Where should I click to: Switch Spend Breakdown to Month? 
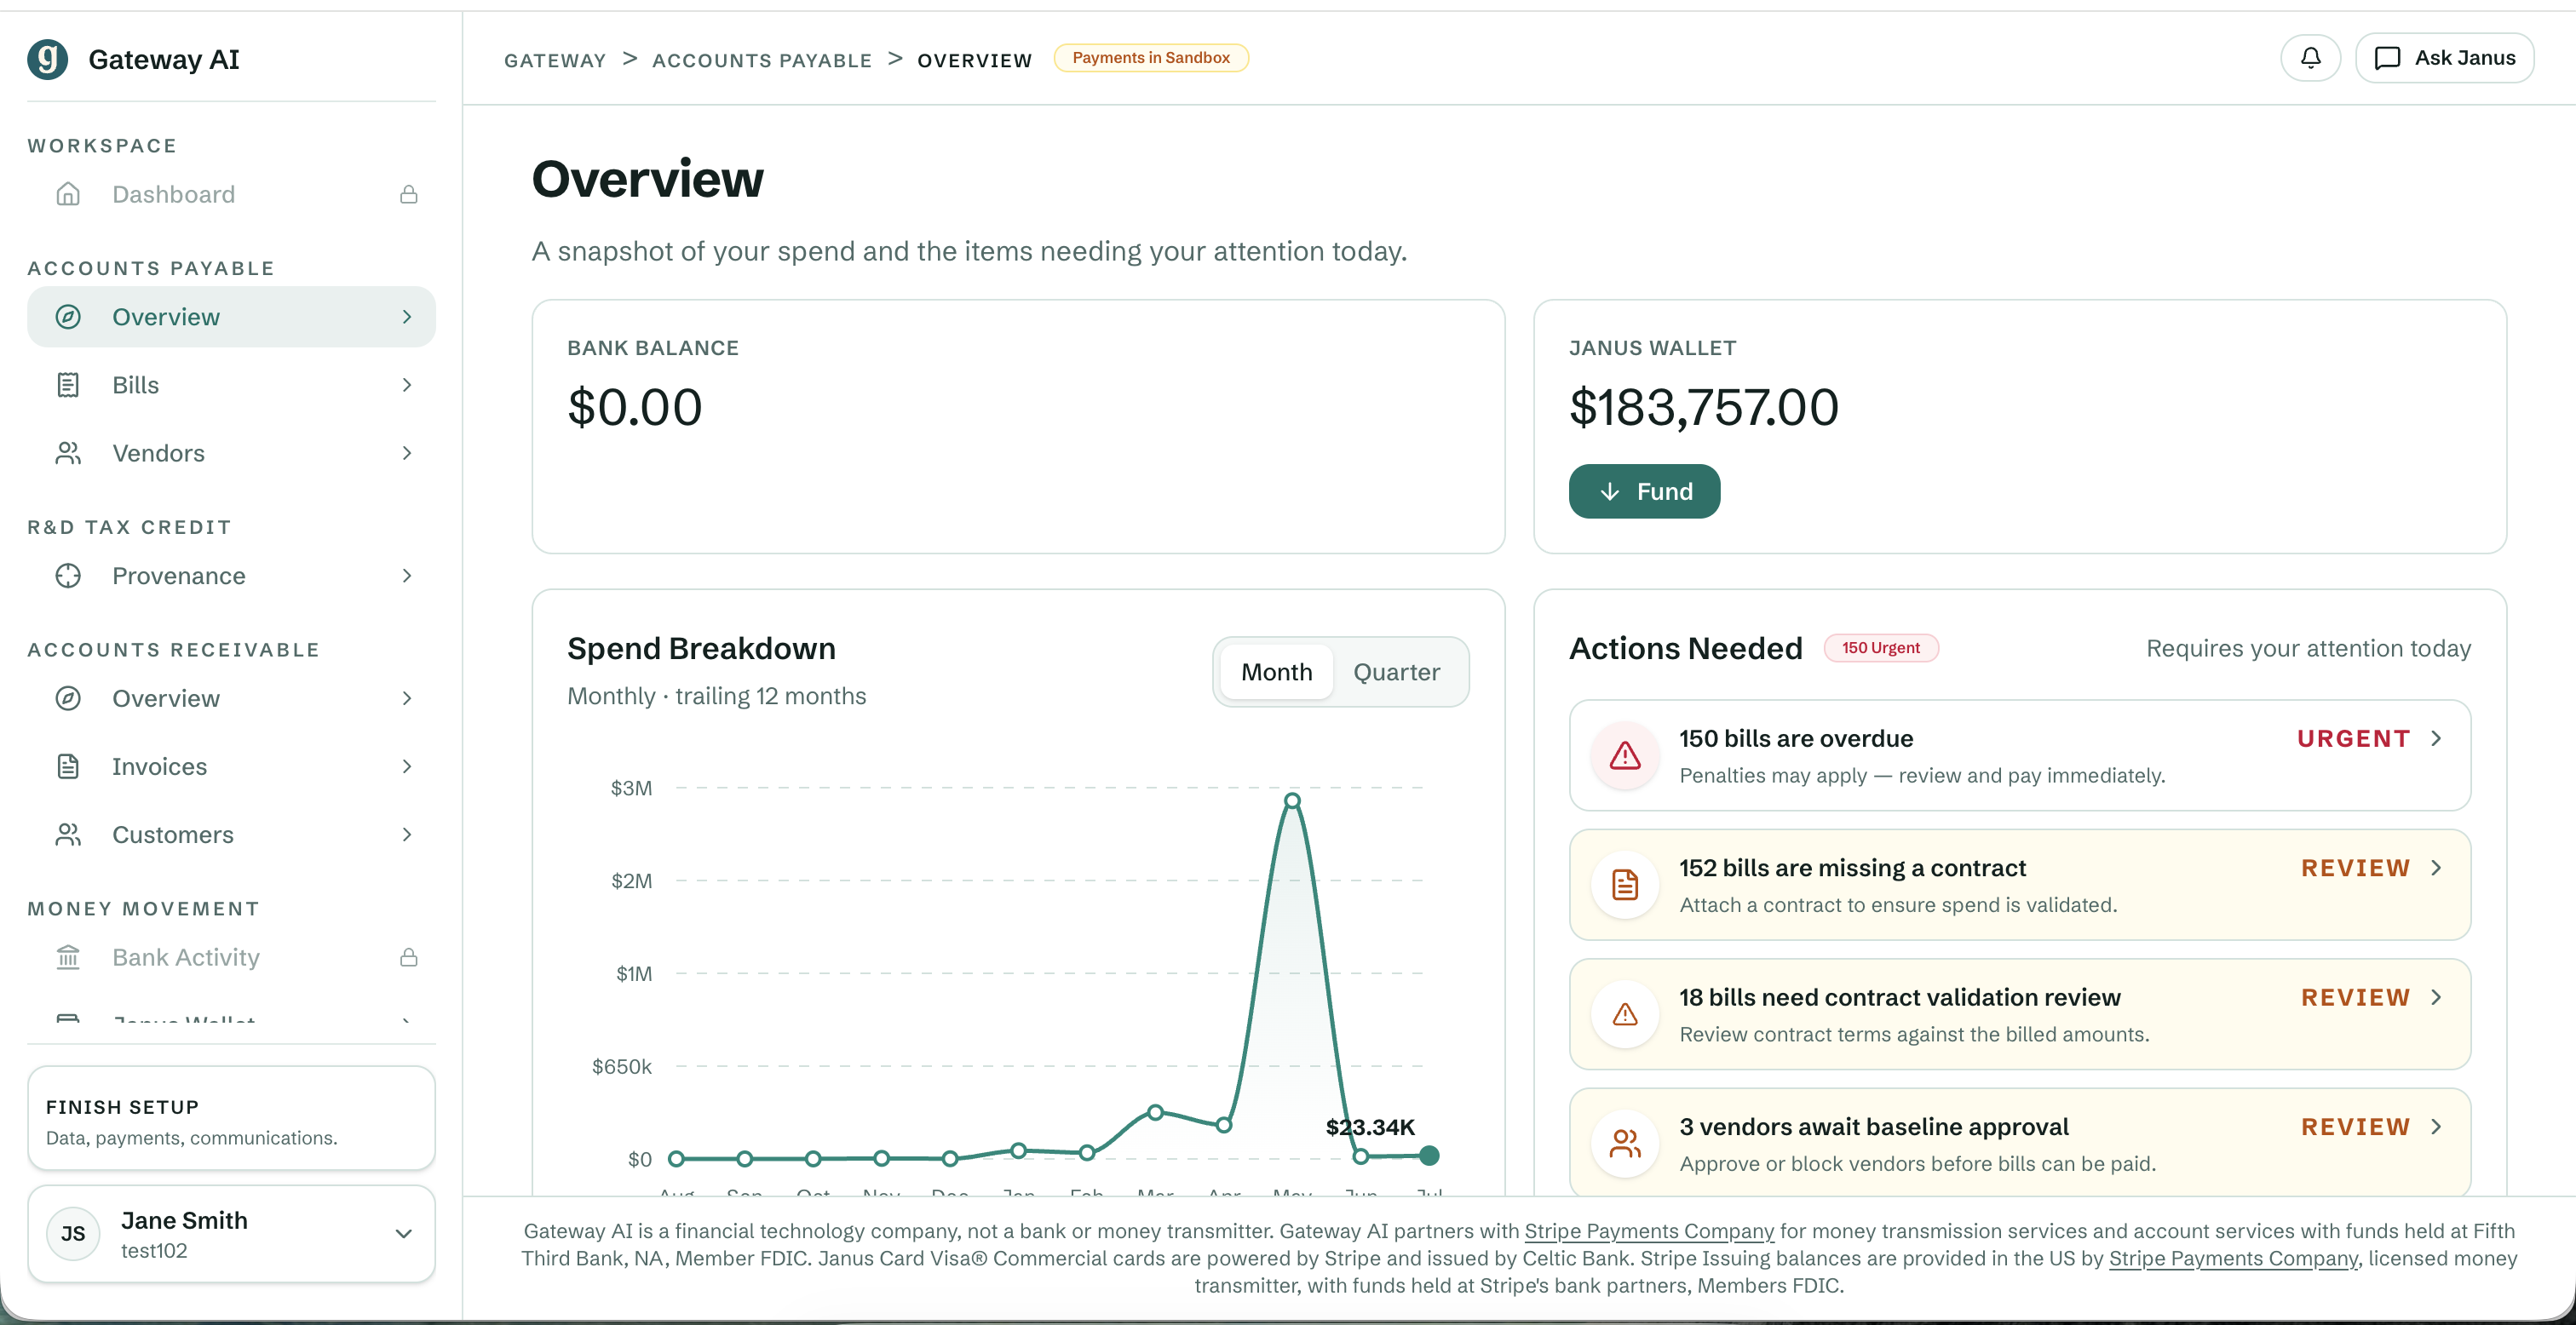click(x=1276, y=672)
